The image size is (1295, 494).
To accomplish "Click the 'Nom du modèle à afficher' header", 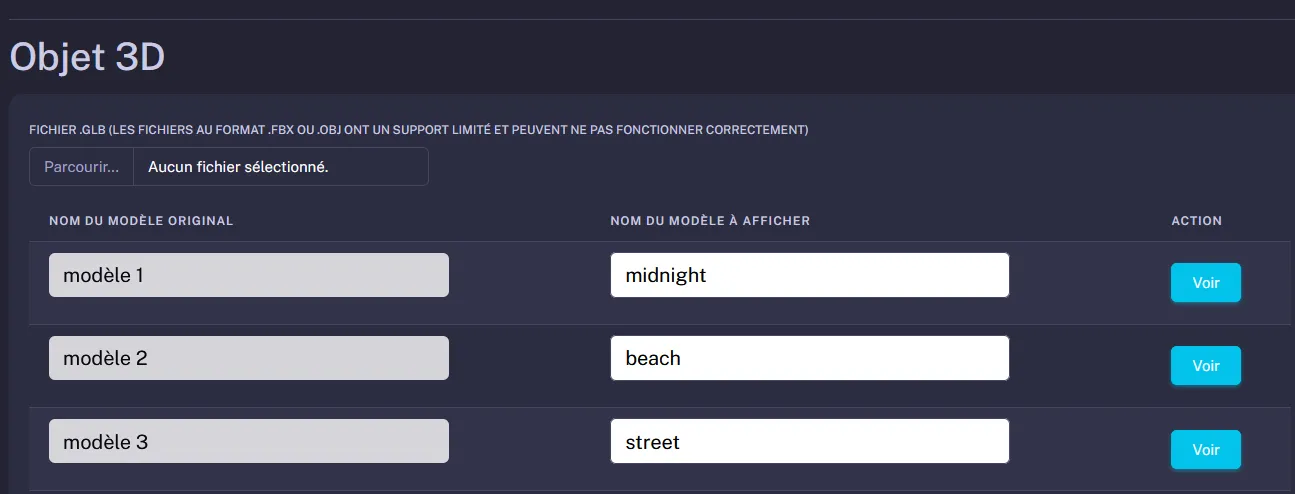I will pyautogui.click(x=710, y=221).
